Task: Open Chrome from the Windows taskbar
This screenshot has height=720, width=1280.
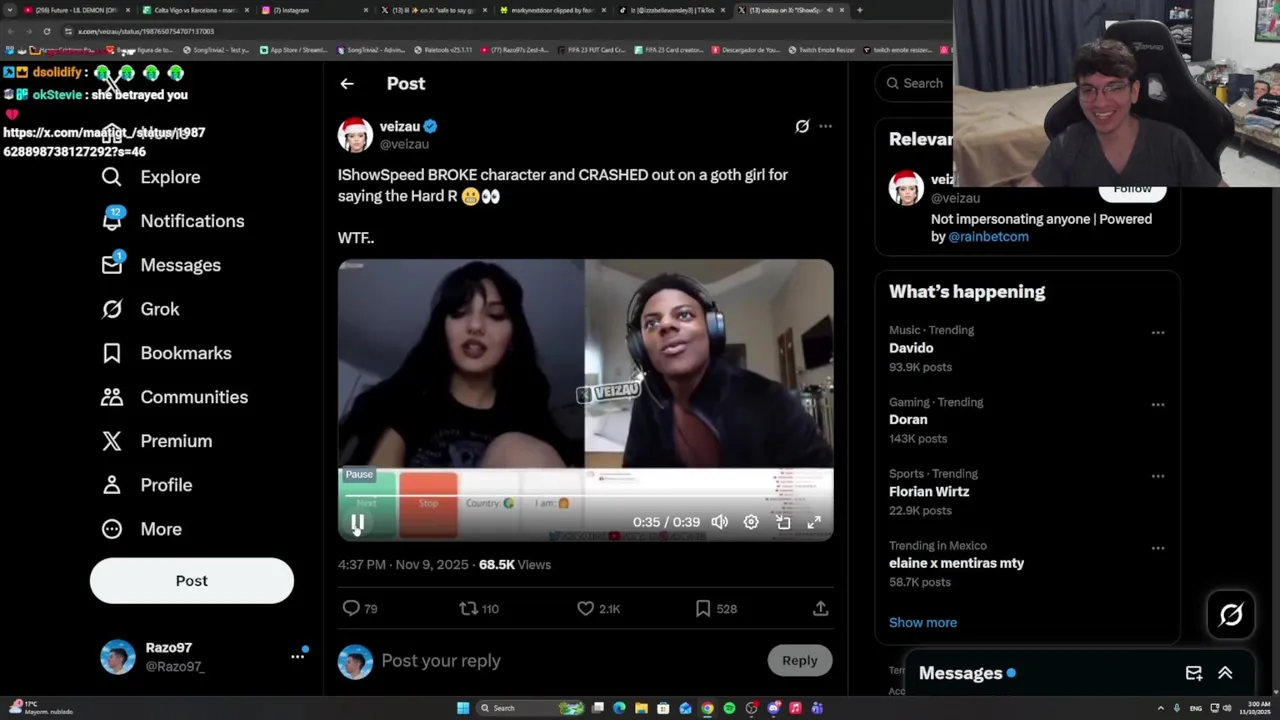Action: tap(707, 708)
